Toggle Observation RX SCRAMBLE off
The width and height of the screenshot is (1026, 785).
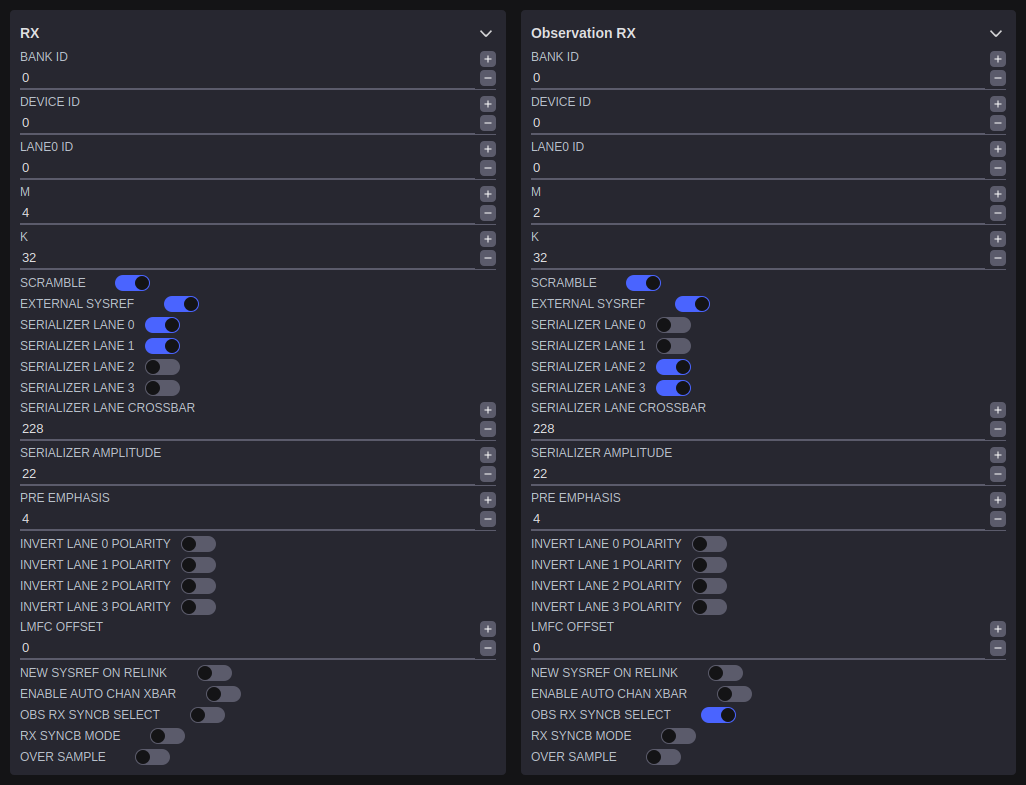tap(643, 283)
